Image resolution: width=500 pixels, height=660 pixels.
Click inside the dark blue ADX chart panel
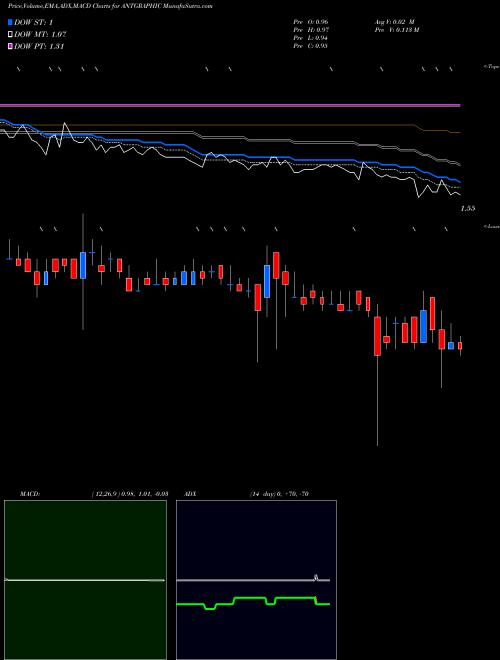(256, 580)
